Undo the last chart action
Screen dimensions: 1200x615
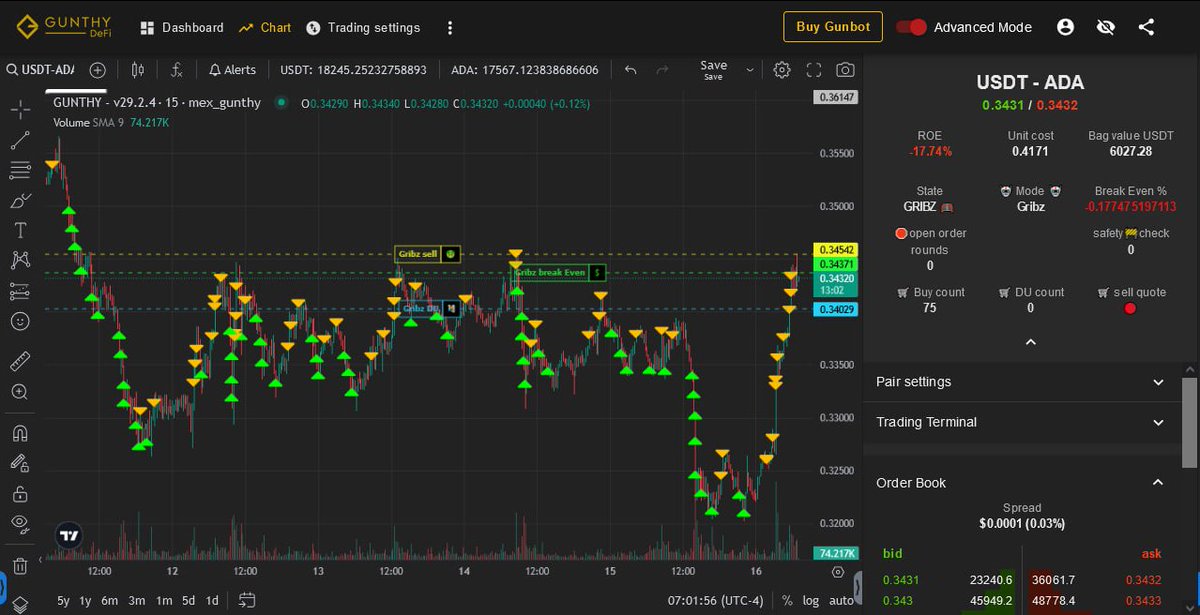tap(630, 70)
